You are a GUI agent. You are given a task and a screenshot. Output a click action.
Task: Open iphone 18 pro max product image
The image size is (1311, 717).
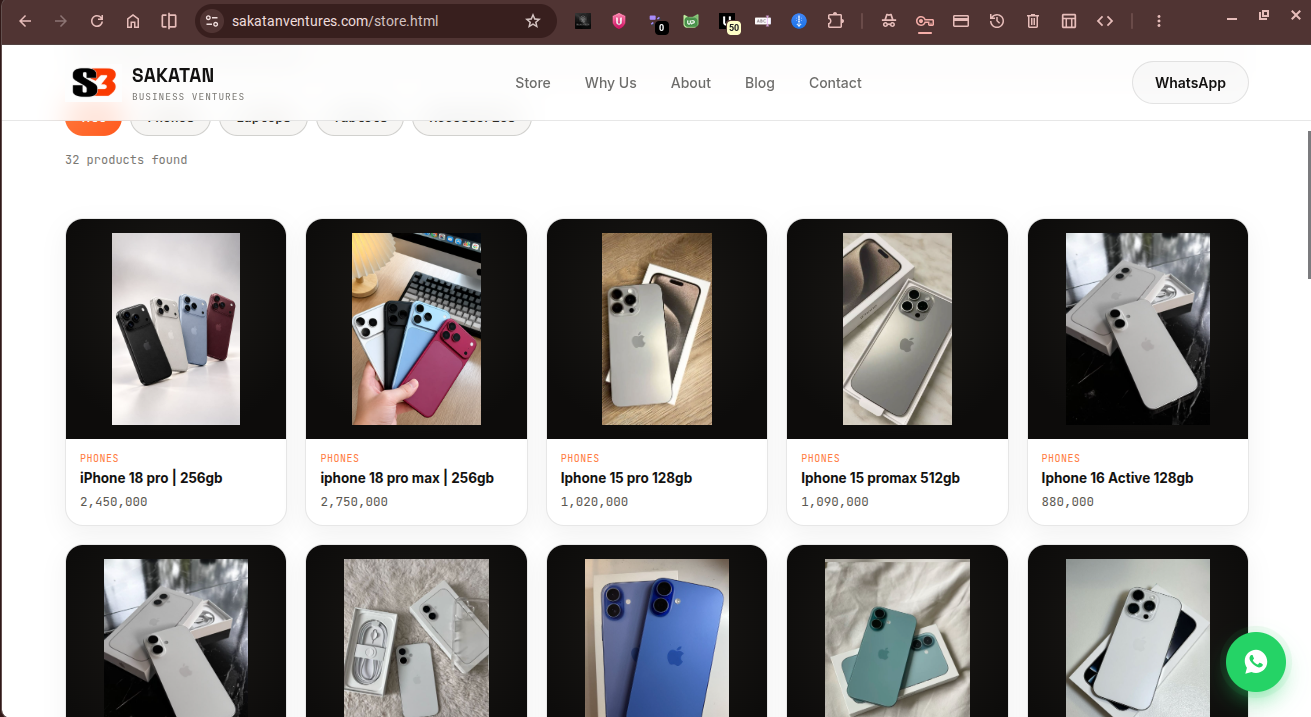point(416,329)
